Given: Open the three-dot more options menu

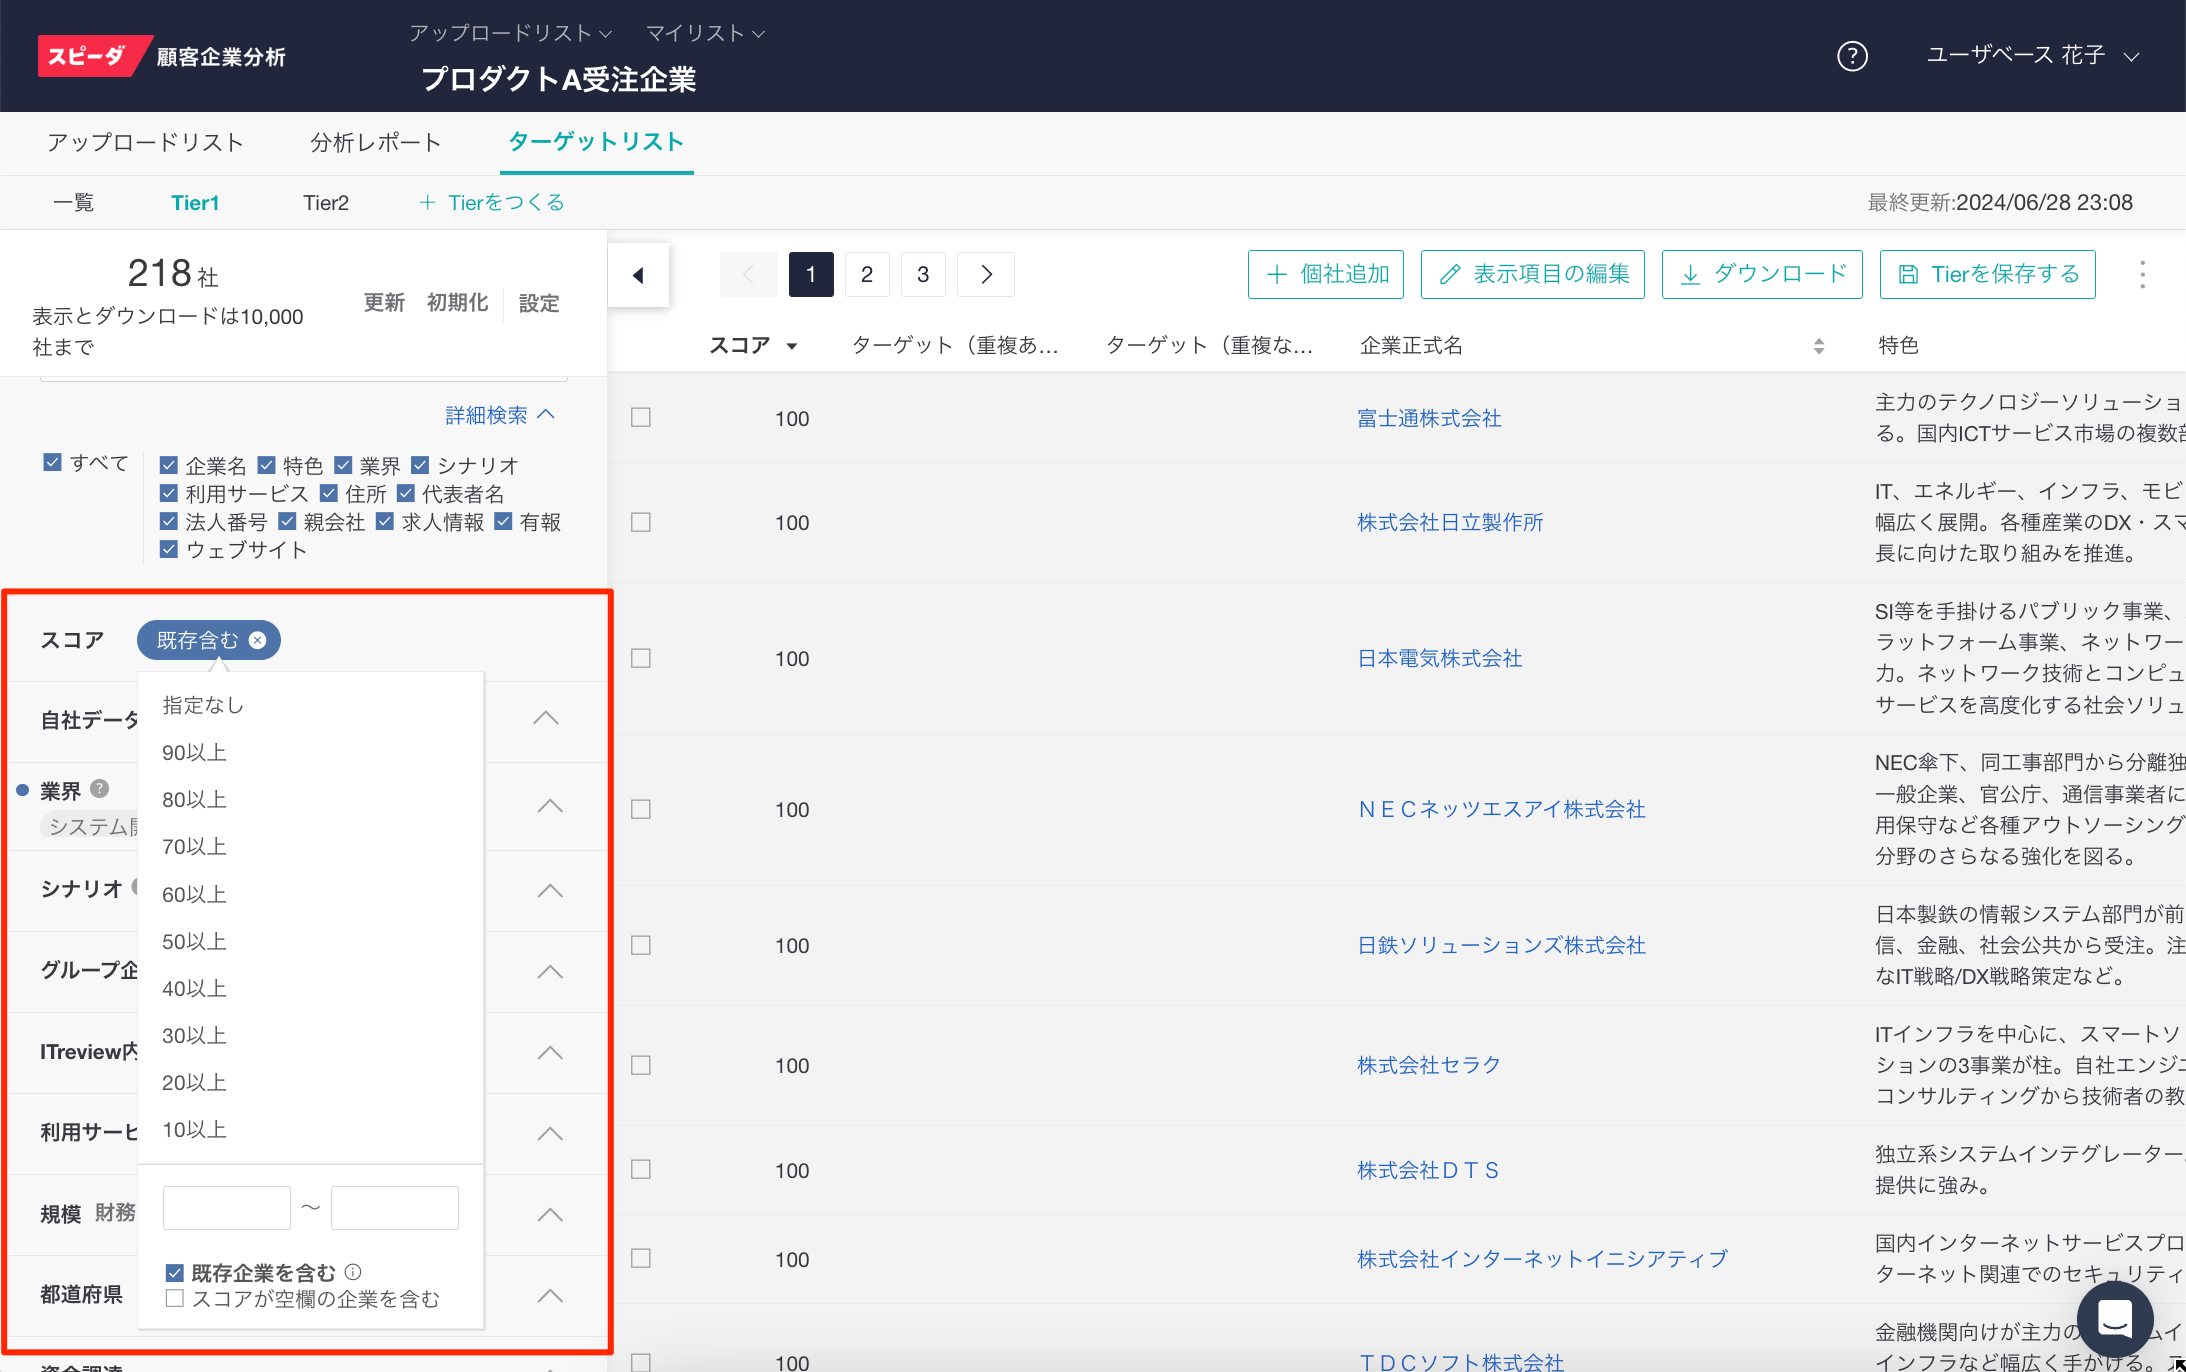Looking at the screenshot, I should (x=2142, y=275).
